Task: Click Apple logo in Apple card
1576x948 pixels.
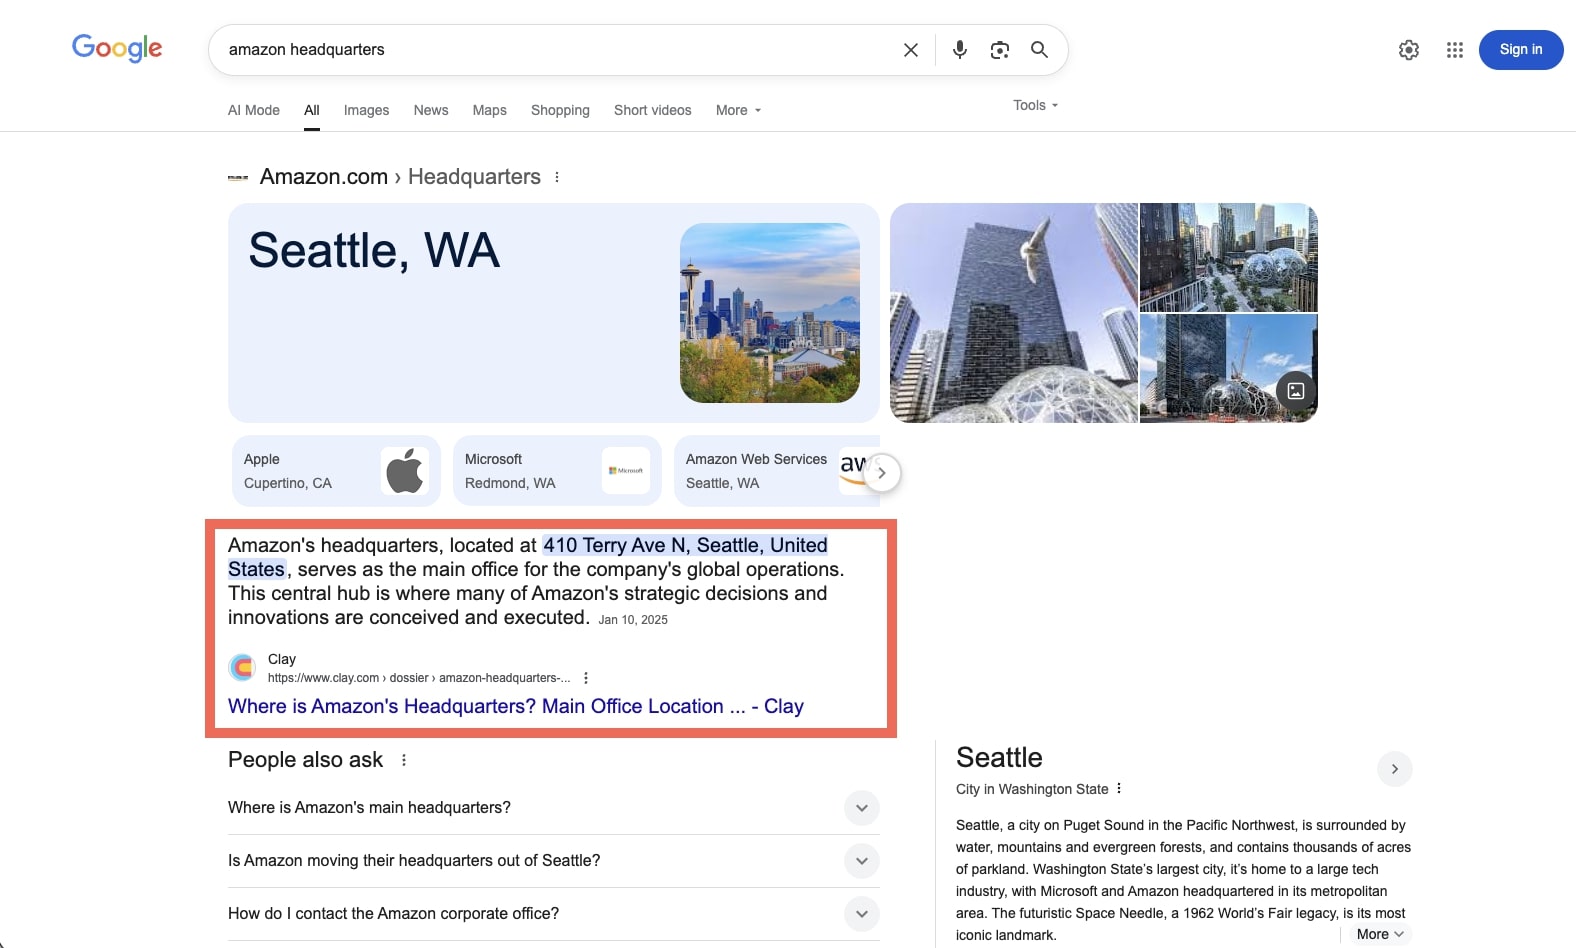Action: (405, 471)
